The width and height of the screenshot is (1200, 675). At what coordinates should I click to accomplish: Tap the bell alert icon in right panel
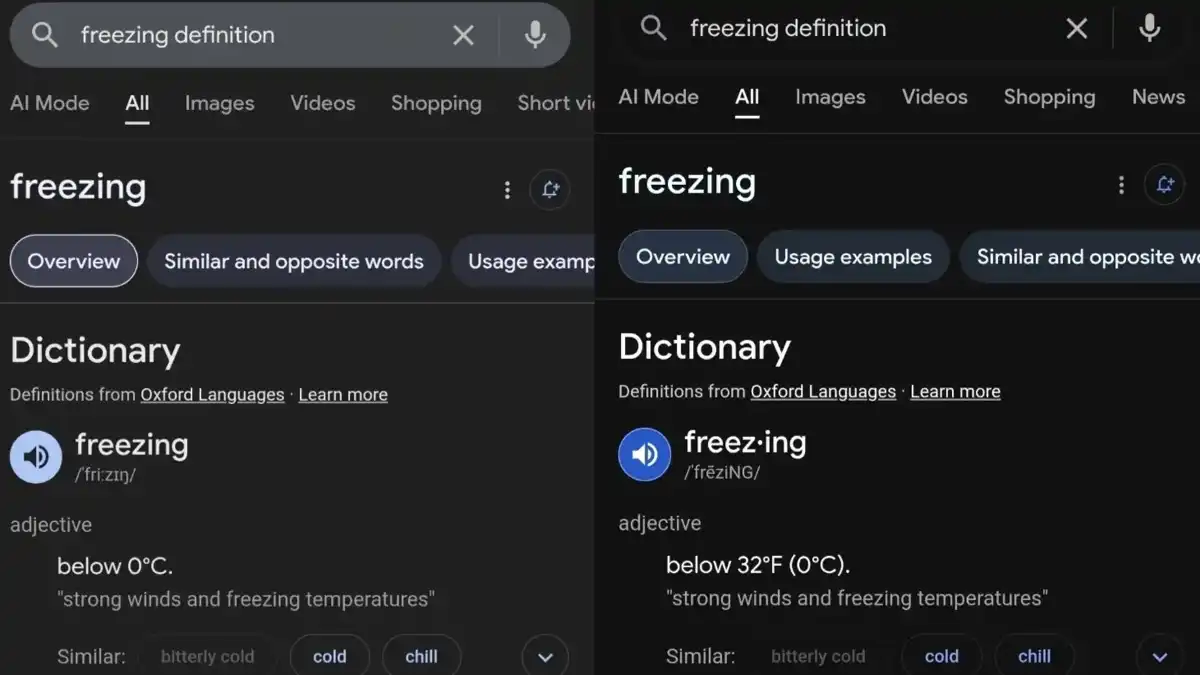[x=1164, y=185]
